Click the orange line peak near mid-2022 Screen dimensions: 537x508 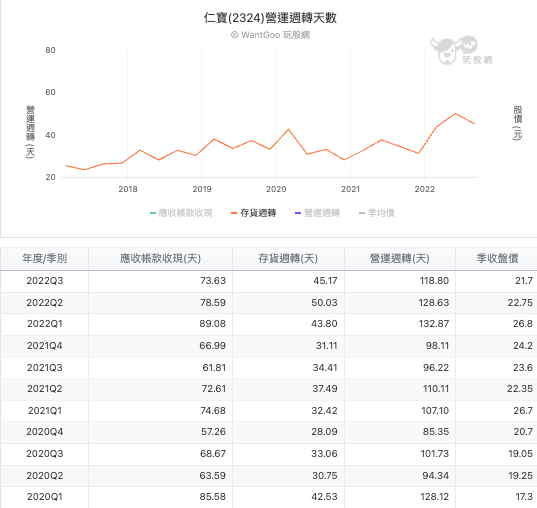[455, 113]
